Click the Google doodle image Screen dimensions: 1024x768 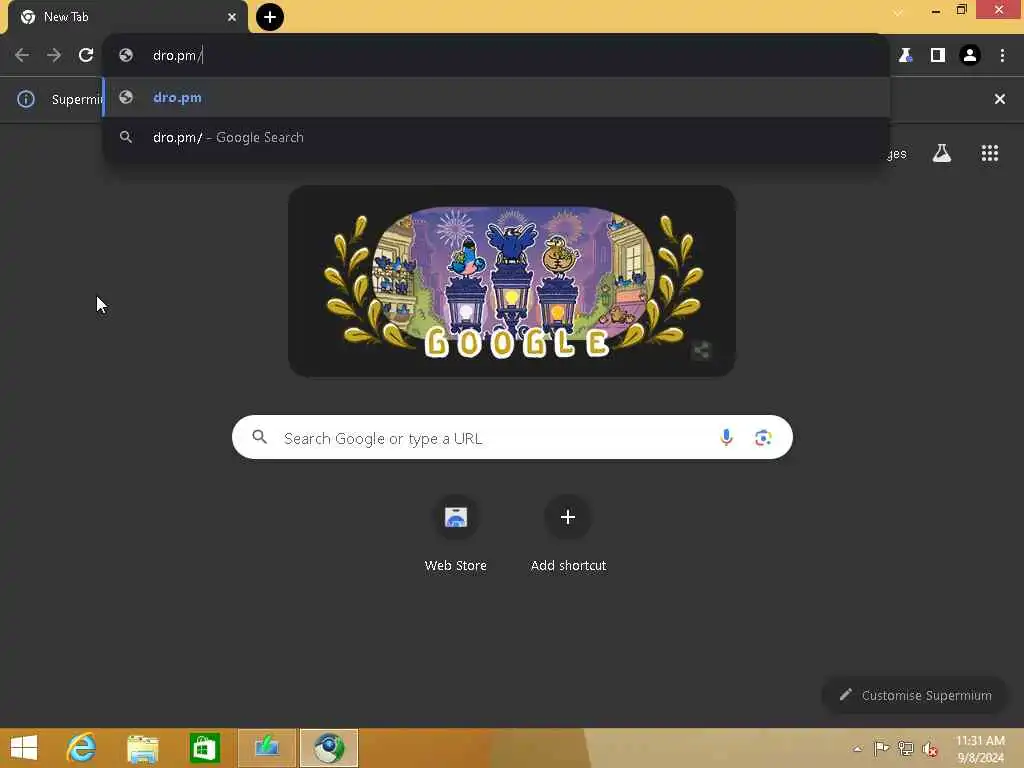click(x=512, y=281)
